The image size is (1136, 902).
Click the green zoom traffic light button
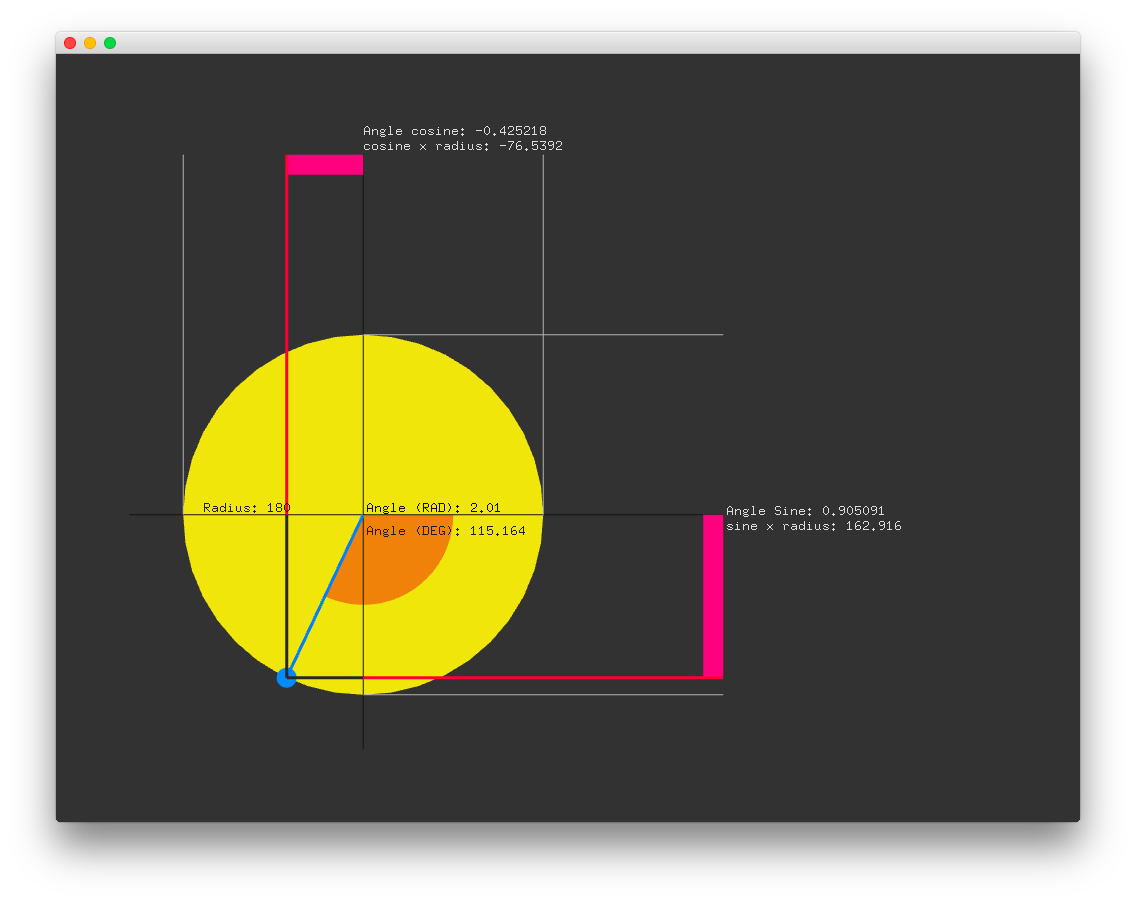108,43
